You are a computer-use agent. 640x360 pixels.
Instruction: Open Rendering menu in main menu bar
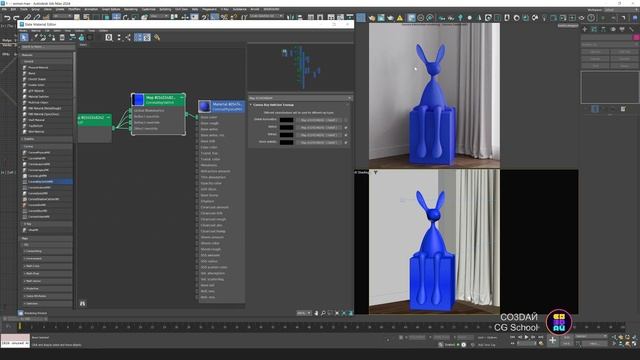pyautogui.click(x=131, y=9)
